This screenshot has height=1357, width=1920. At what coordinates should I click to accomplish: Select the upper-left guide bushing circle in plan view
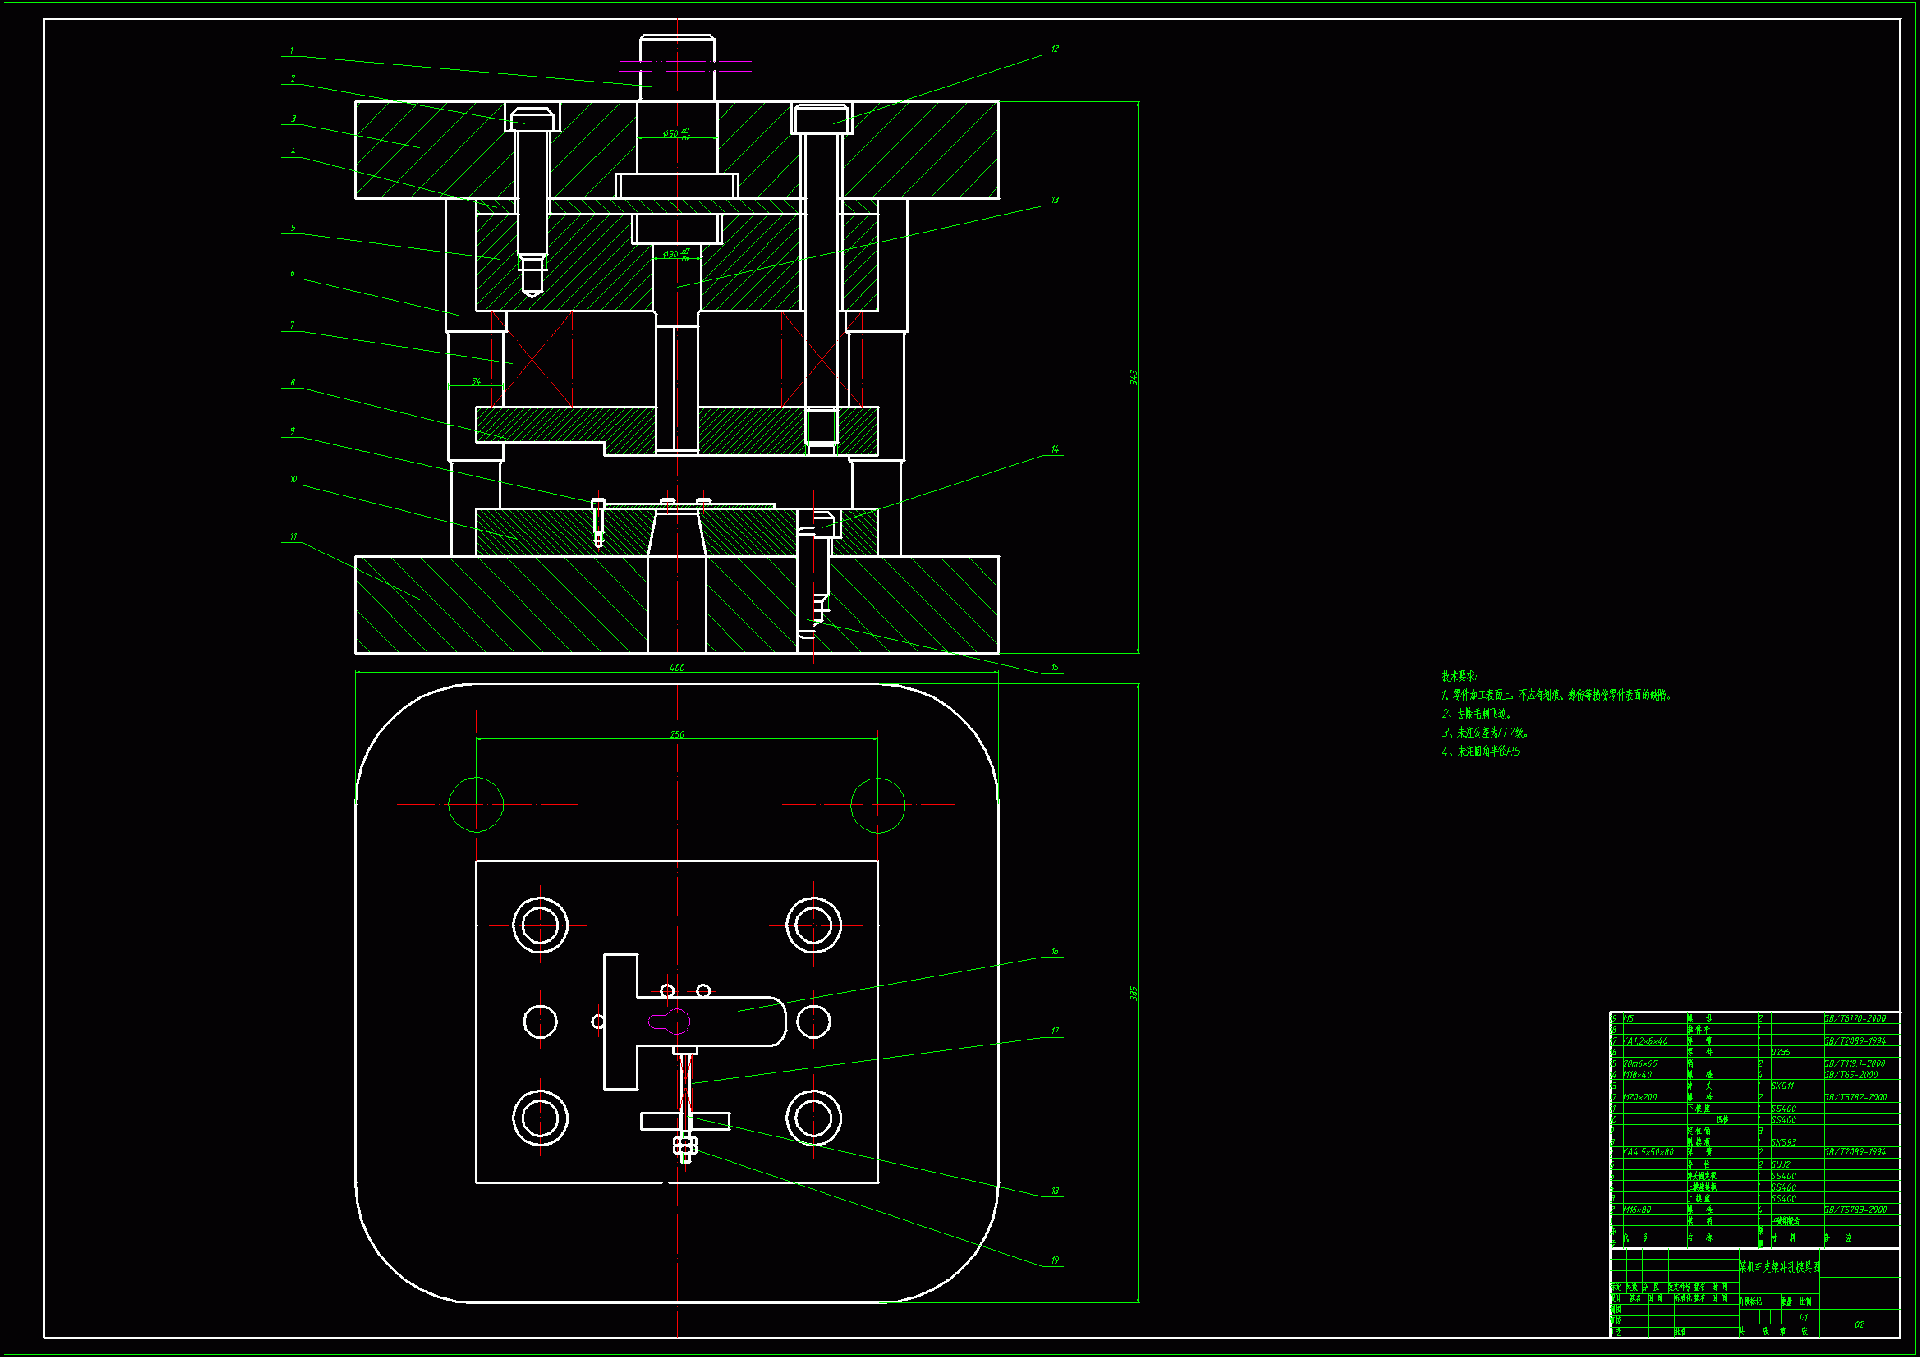click(540, 925)
